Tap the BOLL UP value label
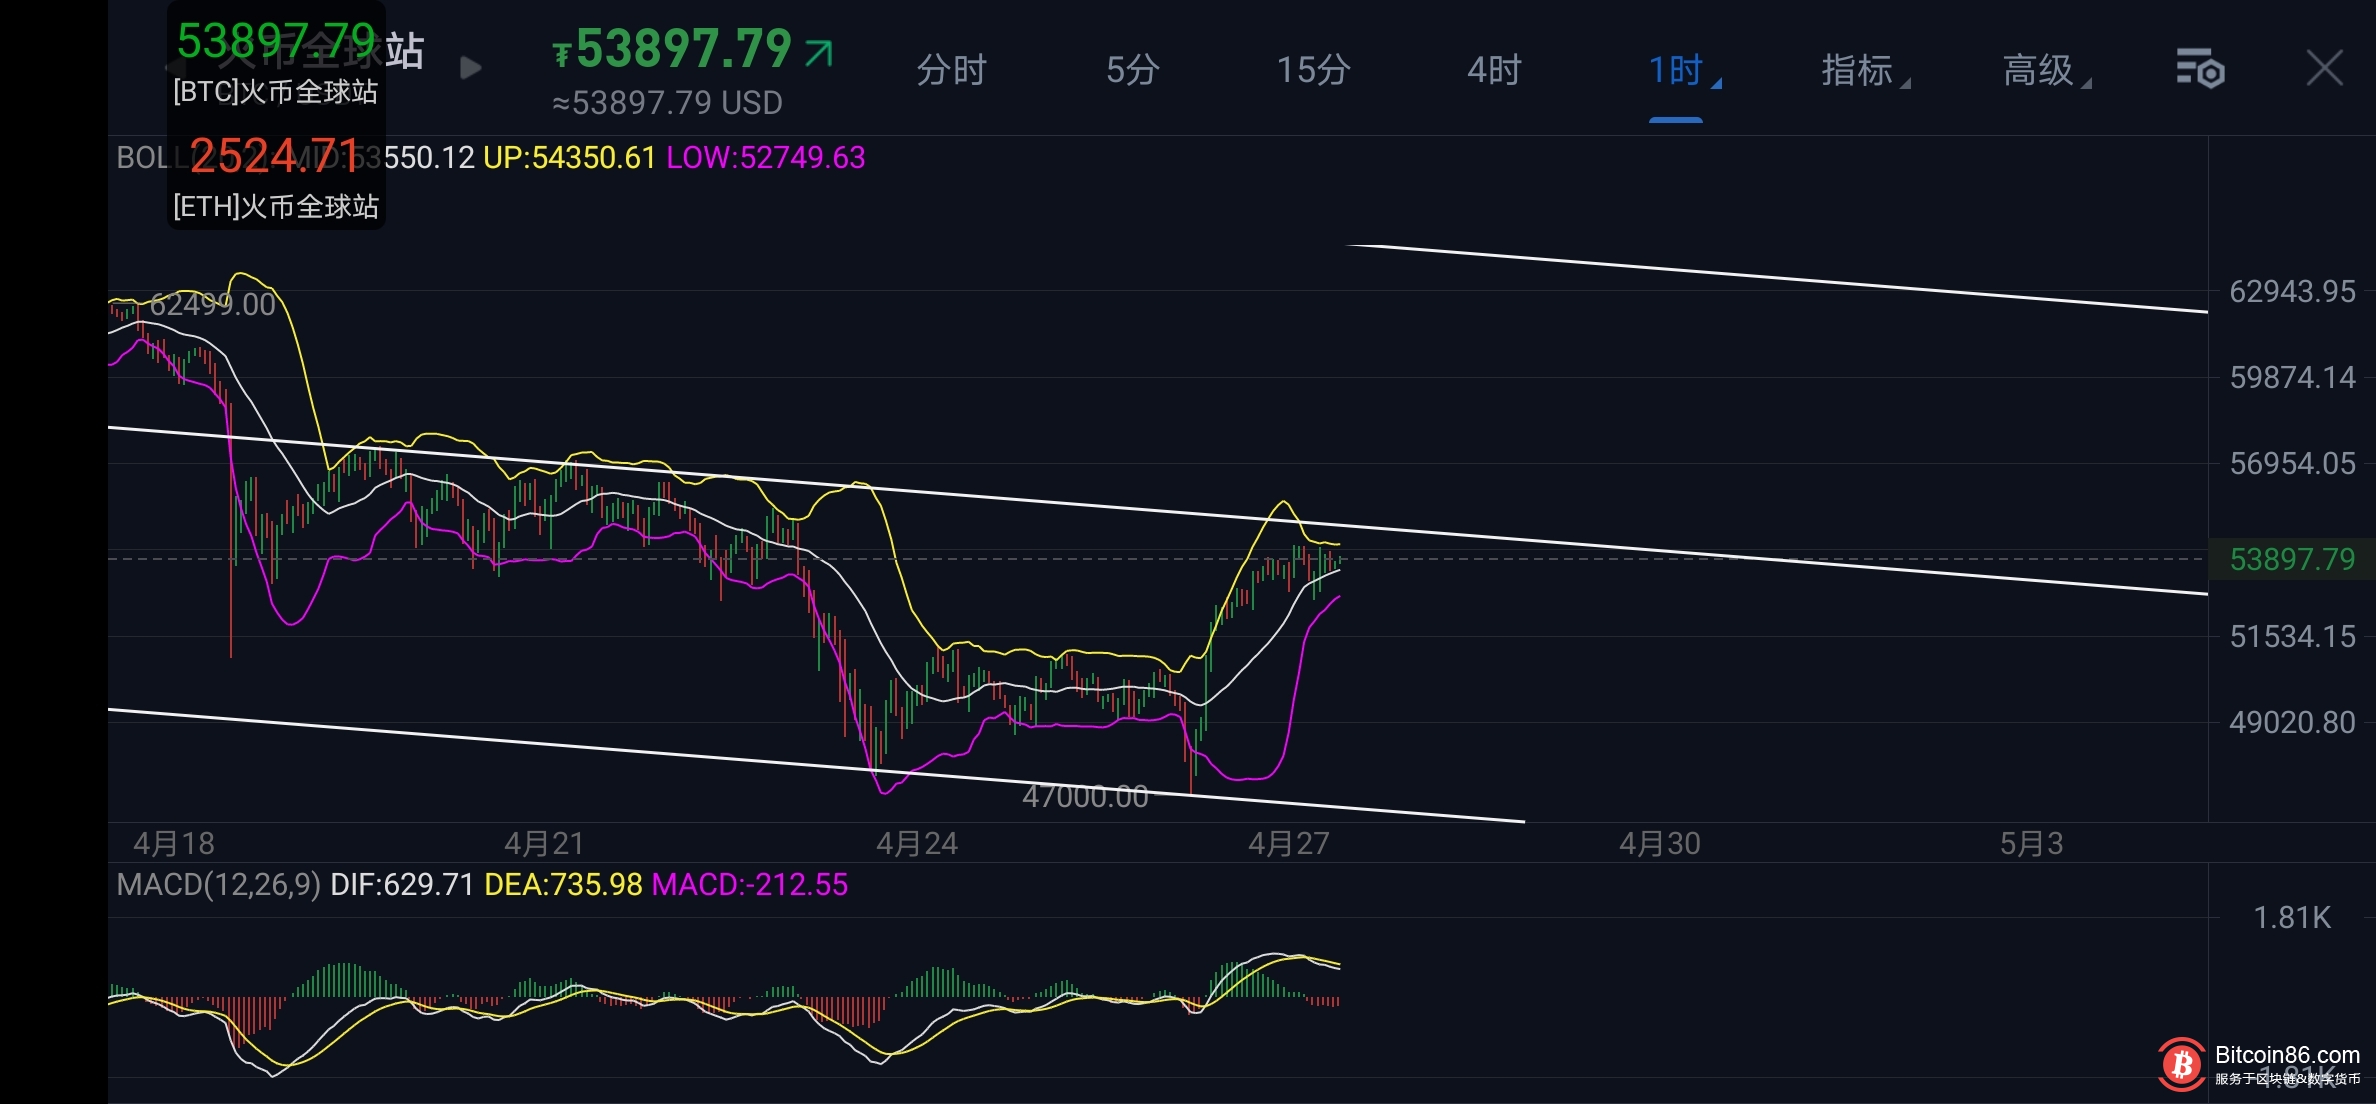The width and height of the screenshot is (2376, 1104). [568, 158]
